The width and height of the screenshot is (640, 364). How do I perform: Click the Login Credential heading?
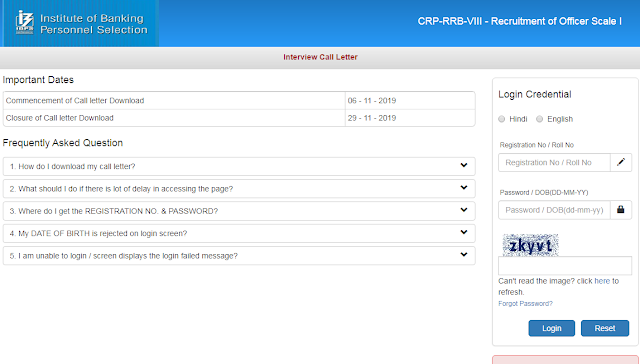[x=535, y=94]
